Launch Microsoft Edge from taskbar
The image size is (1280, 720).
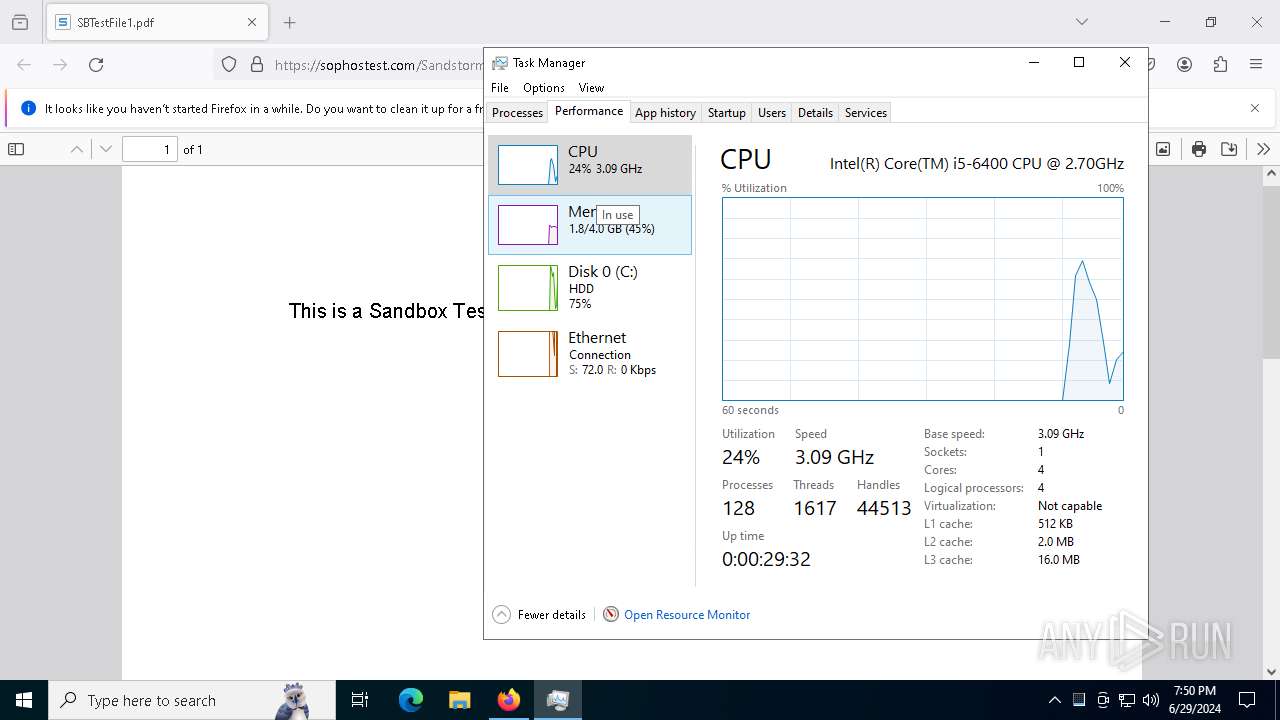411,700
